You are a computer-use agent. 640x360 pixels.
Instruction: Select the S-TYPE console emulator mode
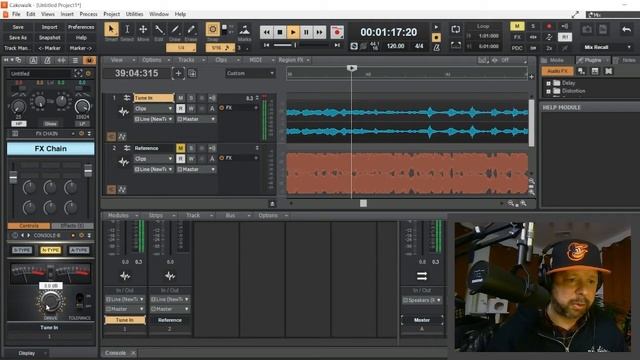22,250
